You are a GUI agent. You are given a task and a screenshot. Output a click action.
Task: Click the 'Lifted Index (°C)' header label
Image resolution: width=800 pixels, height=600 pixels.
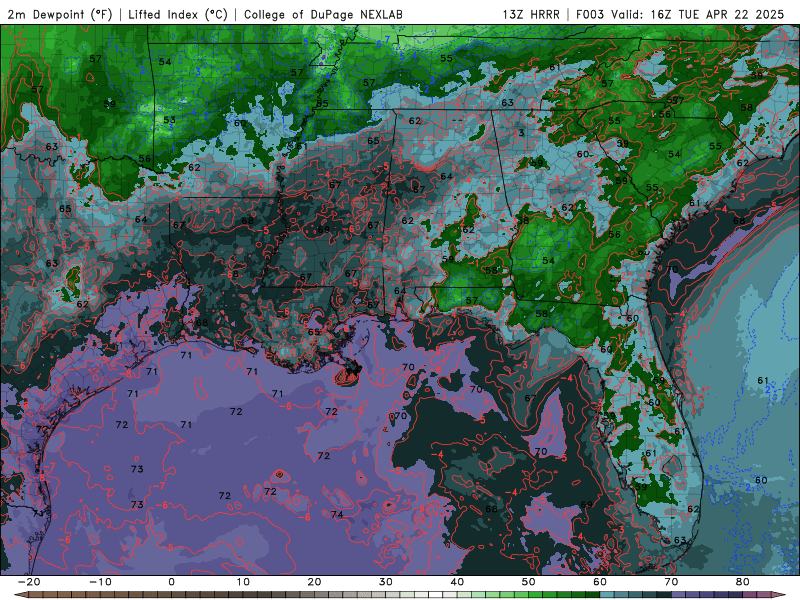(x=178, y=14)
